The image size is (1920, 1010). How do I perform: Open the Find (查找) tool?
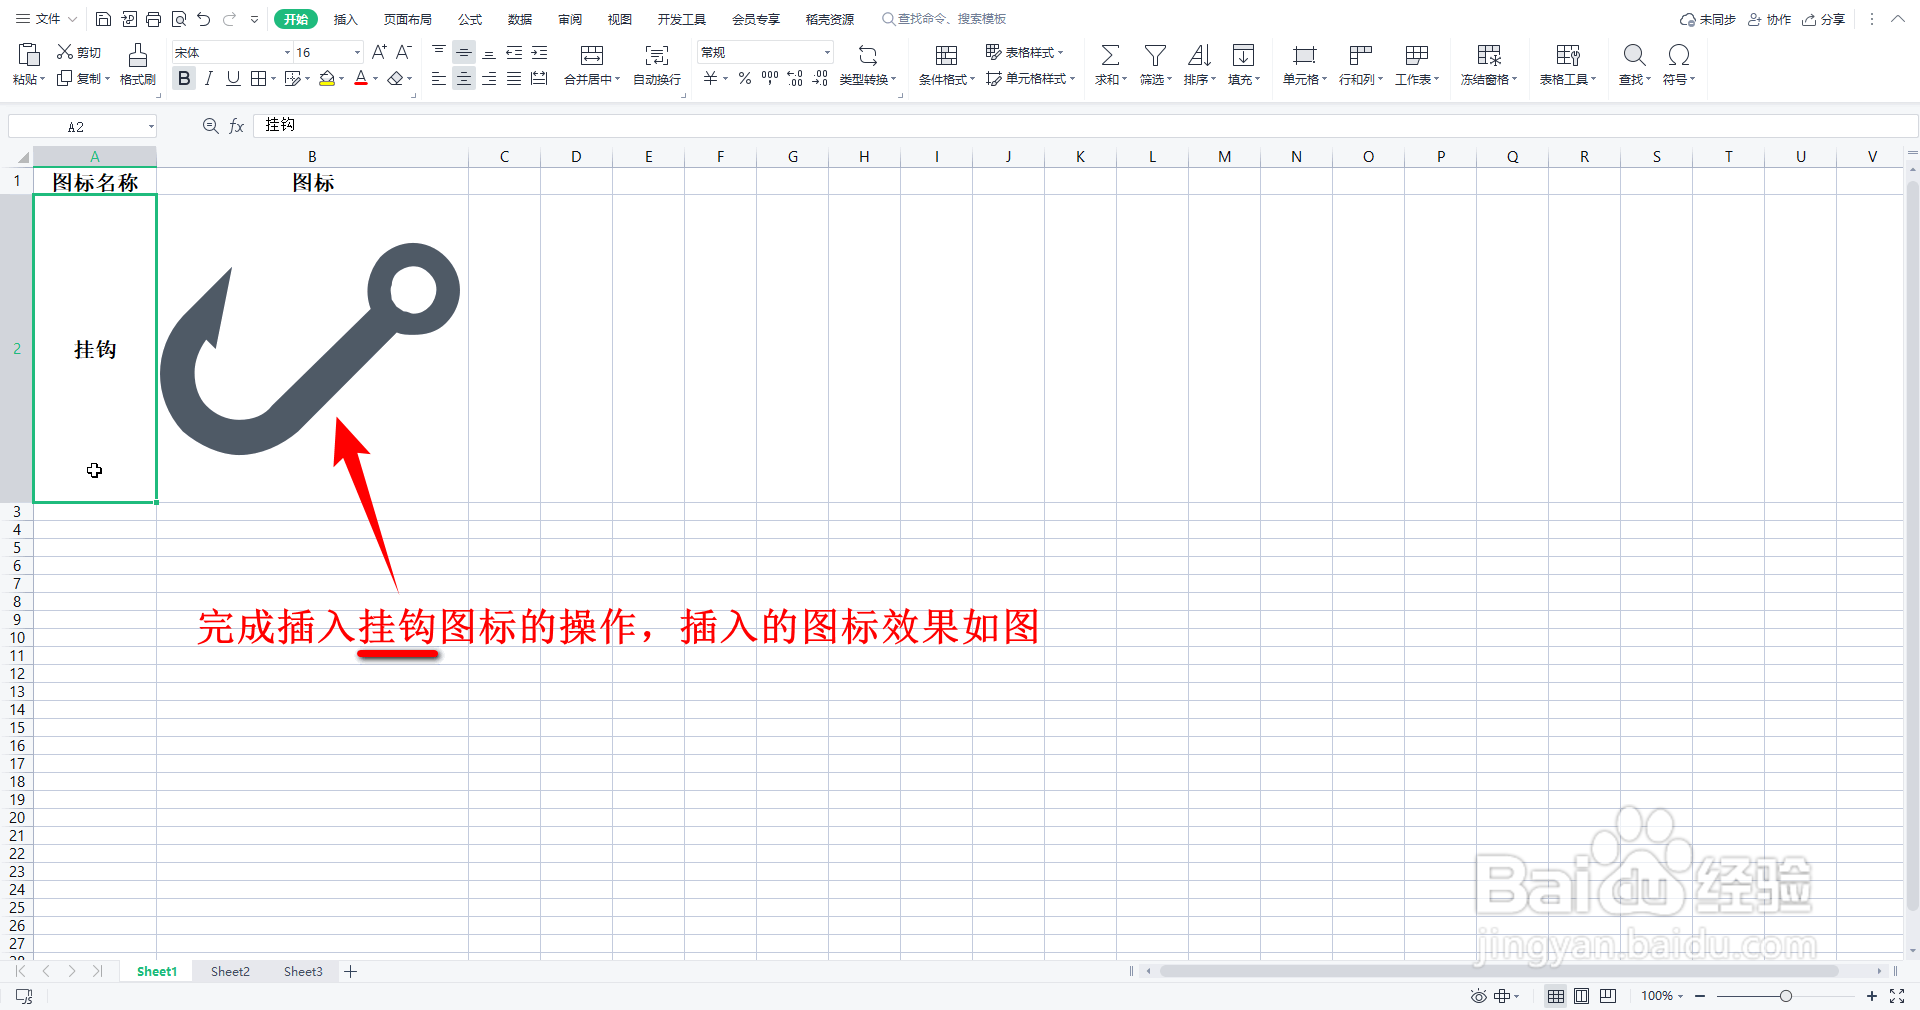1633,65
